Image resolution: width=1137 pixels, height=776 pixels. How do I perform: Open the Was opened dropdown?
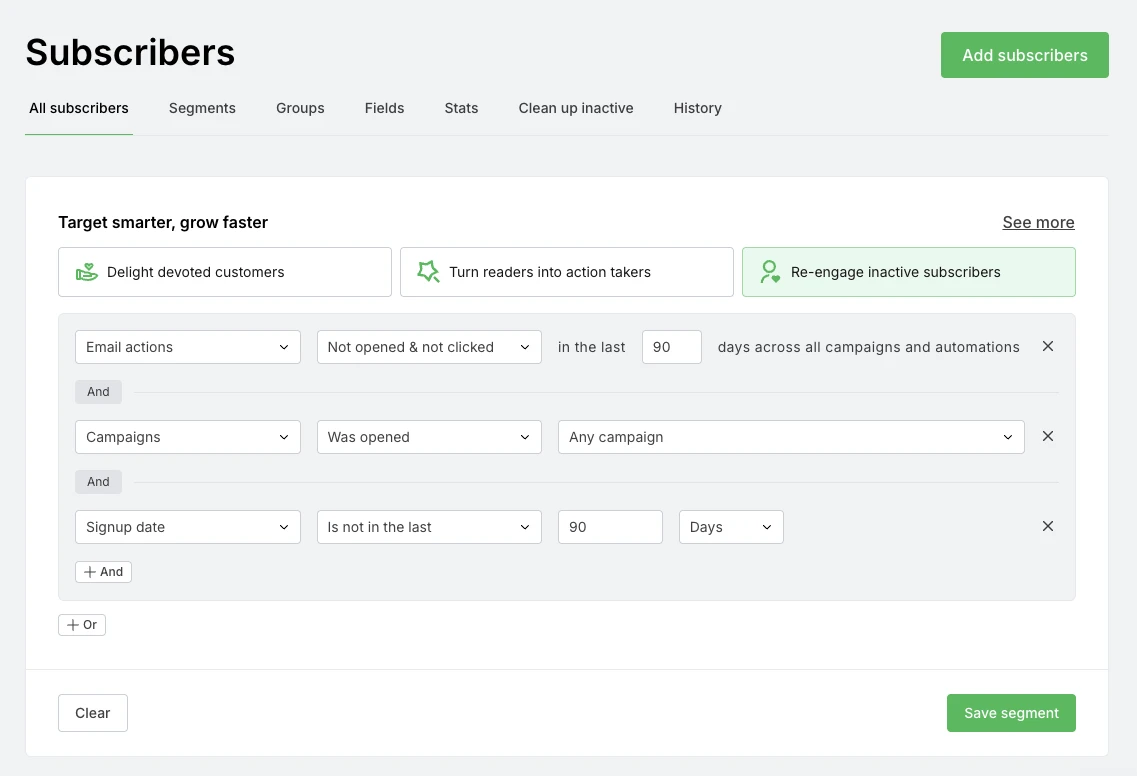429,437
